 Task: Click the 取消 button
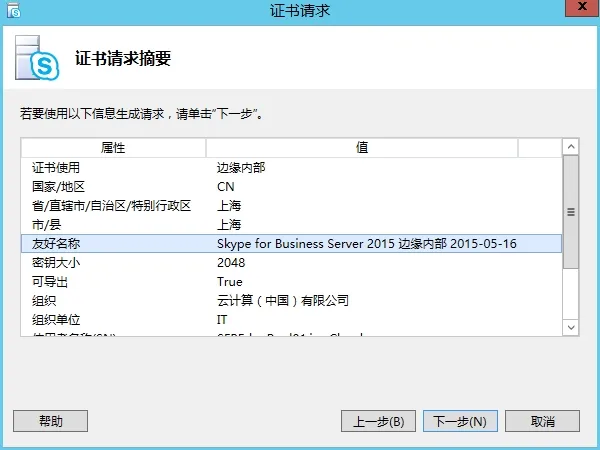coord(542,421)
